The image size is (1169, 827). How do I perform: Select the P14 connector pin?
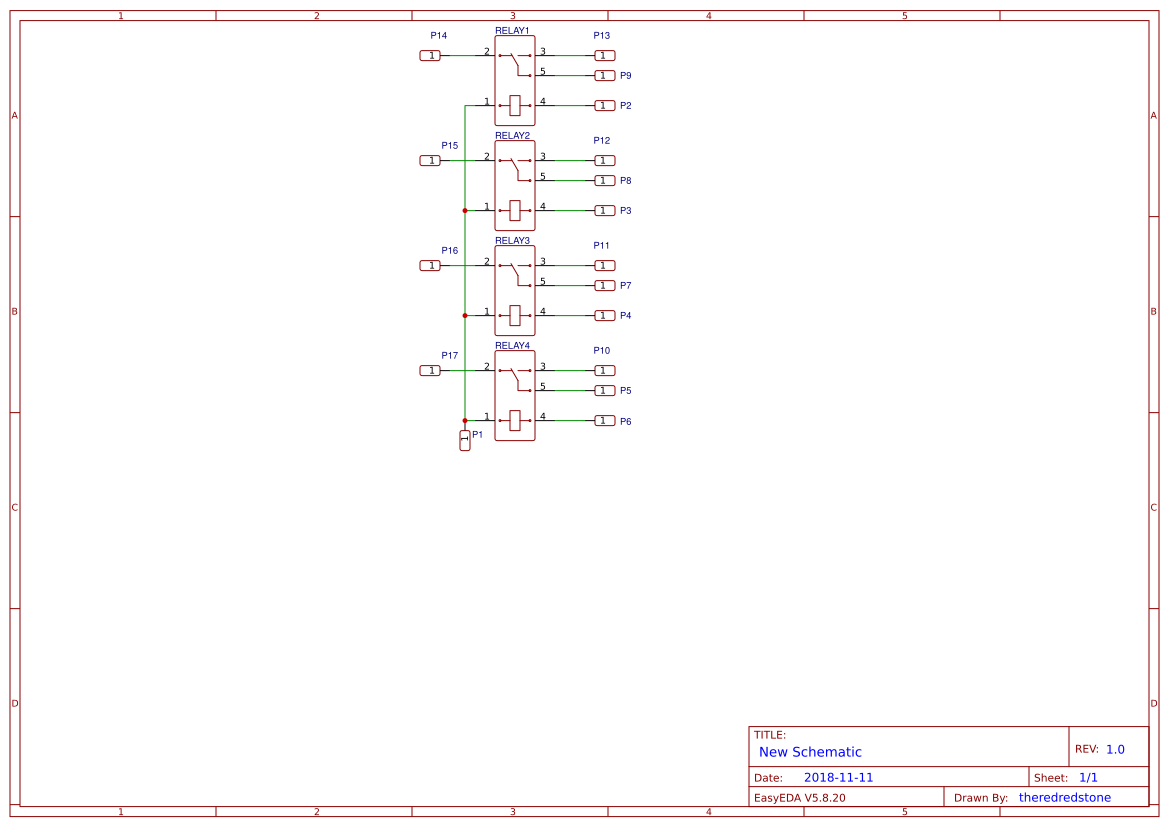(x=430, y=56)
